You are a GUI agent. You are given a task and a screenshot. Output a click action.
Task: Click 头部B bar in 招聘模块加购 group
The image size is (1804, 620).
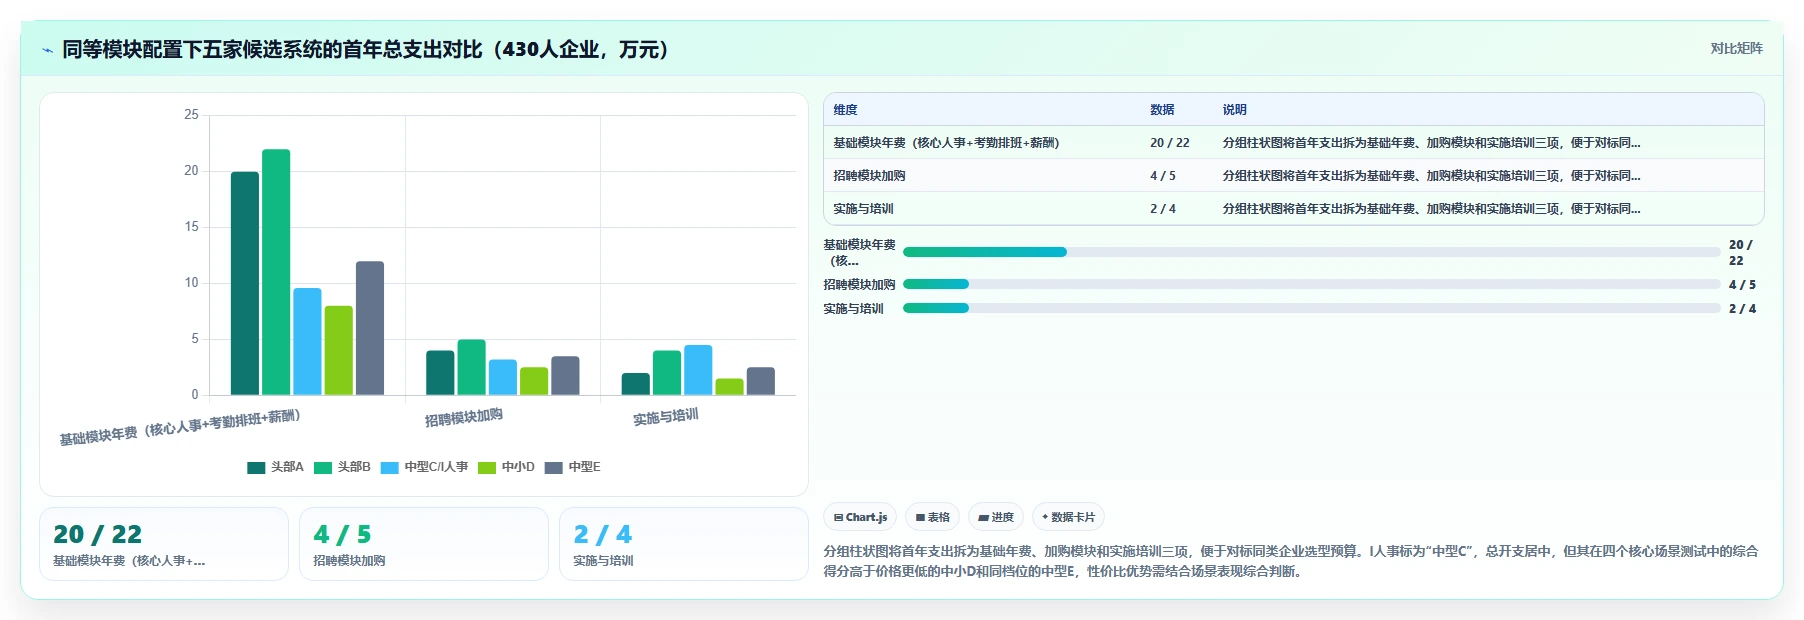(x=472, y=367)
